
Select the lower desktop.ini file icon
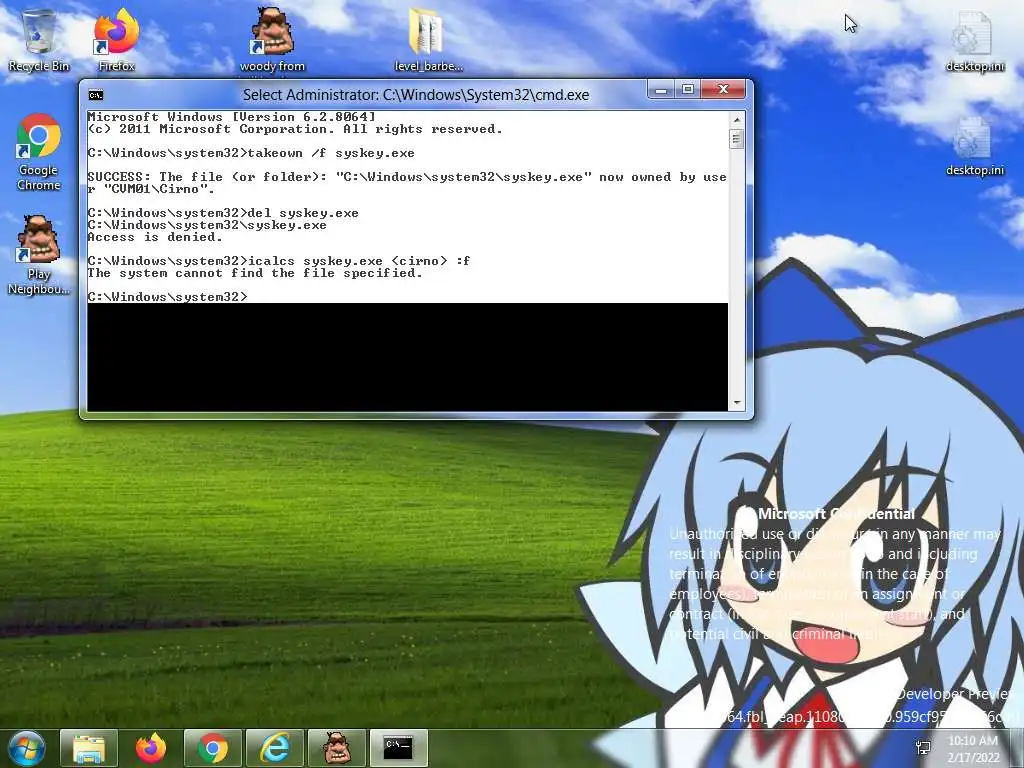click(x=974, y=146)
